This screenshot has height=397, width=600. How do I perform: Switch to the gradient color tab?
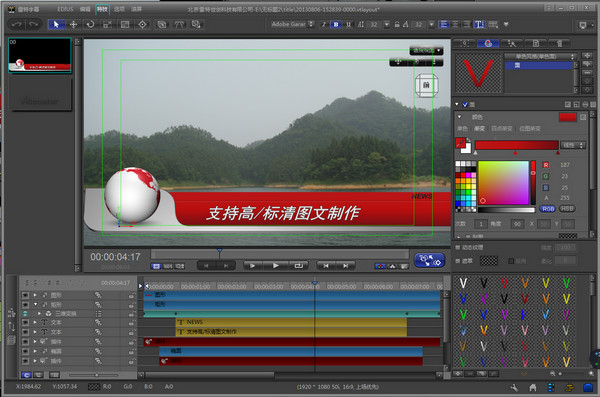(x=479, y=129)
